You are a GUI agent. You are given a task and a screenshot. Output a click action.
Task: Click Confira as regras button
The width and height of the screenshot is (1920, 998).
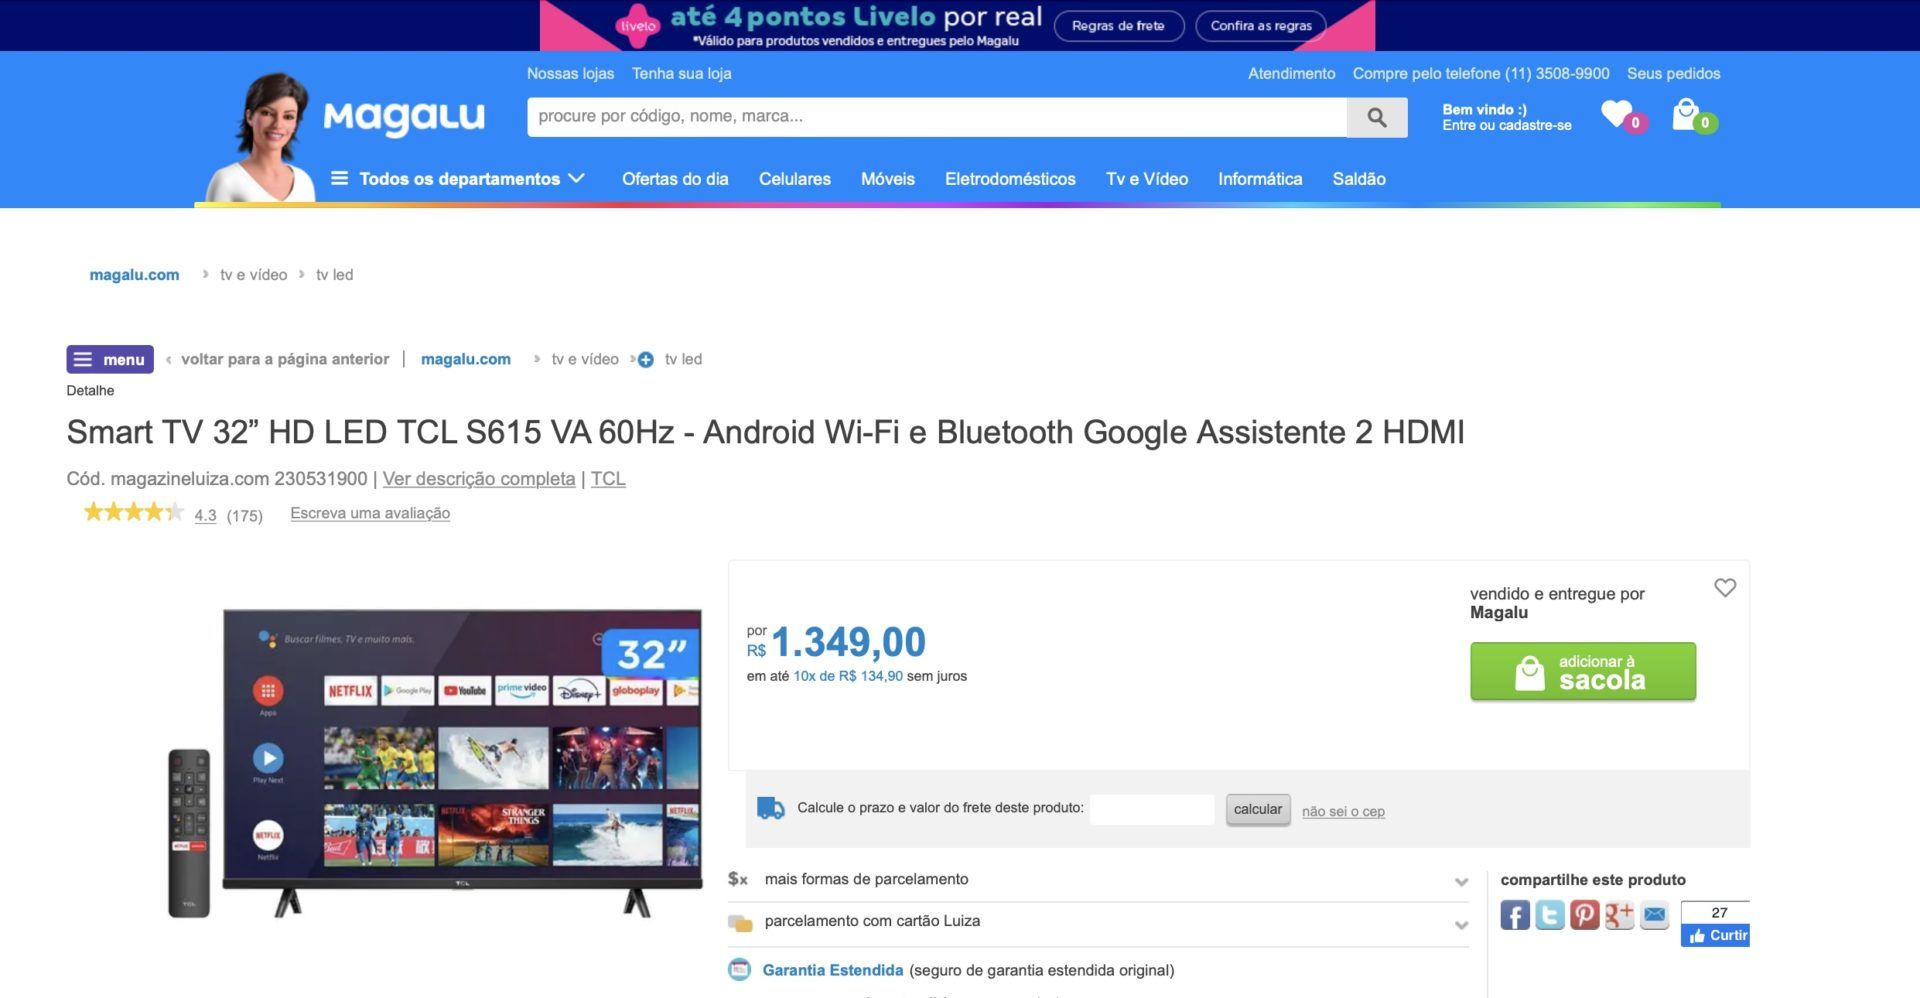click(x=1261, y=26)
